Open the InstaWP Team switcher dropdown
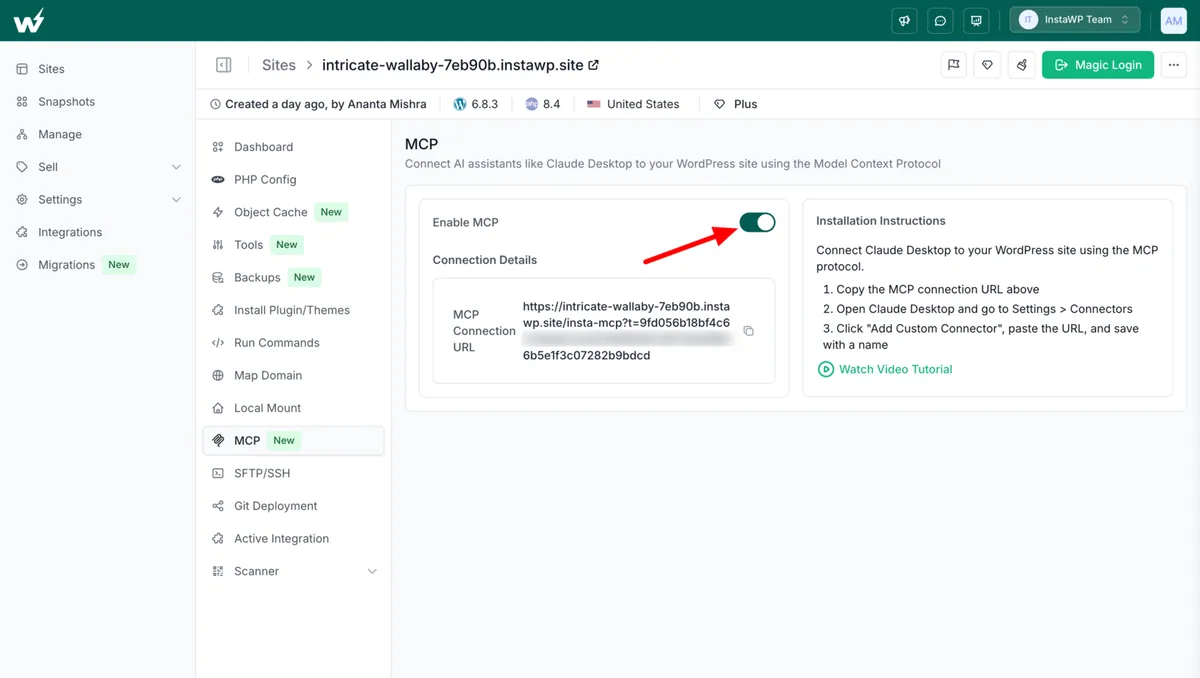 coord(1075,20)
